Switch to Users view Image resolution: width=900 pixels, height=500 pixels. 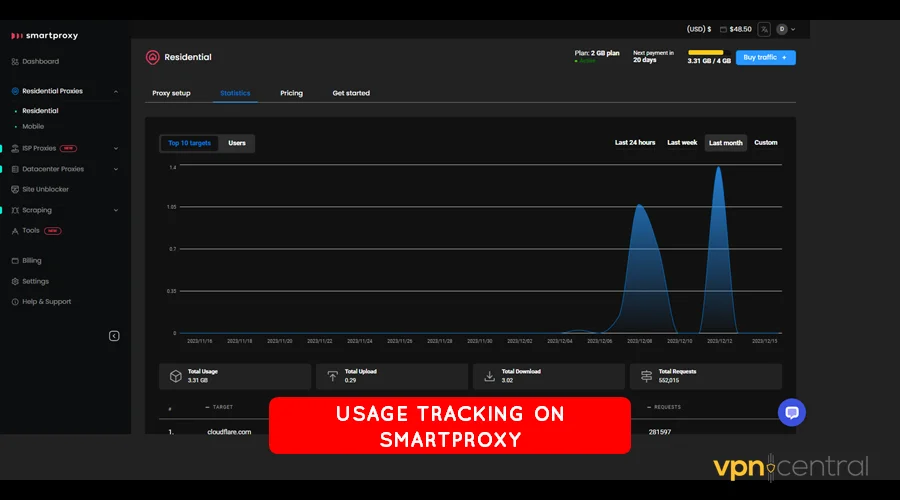[236, 143]
